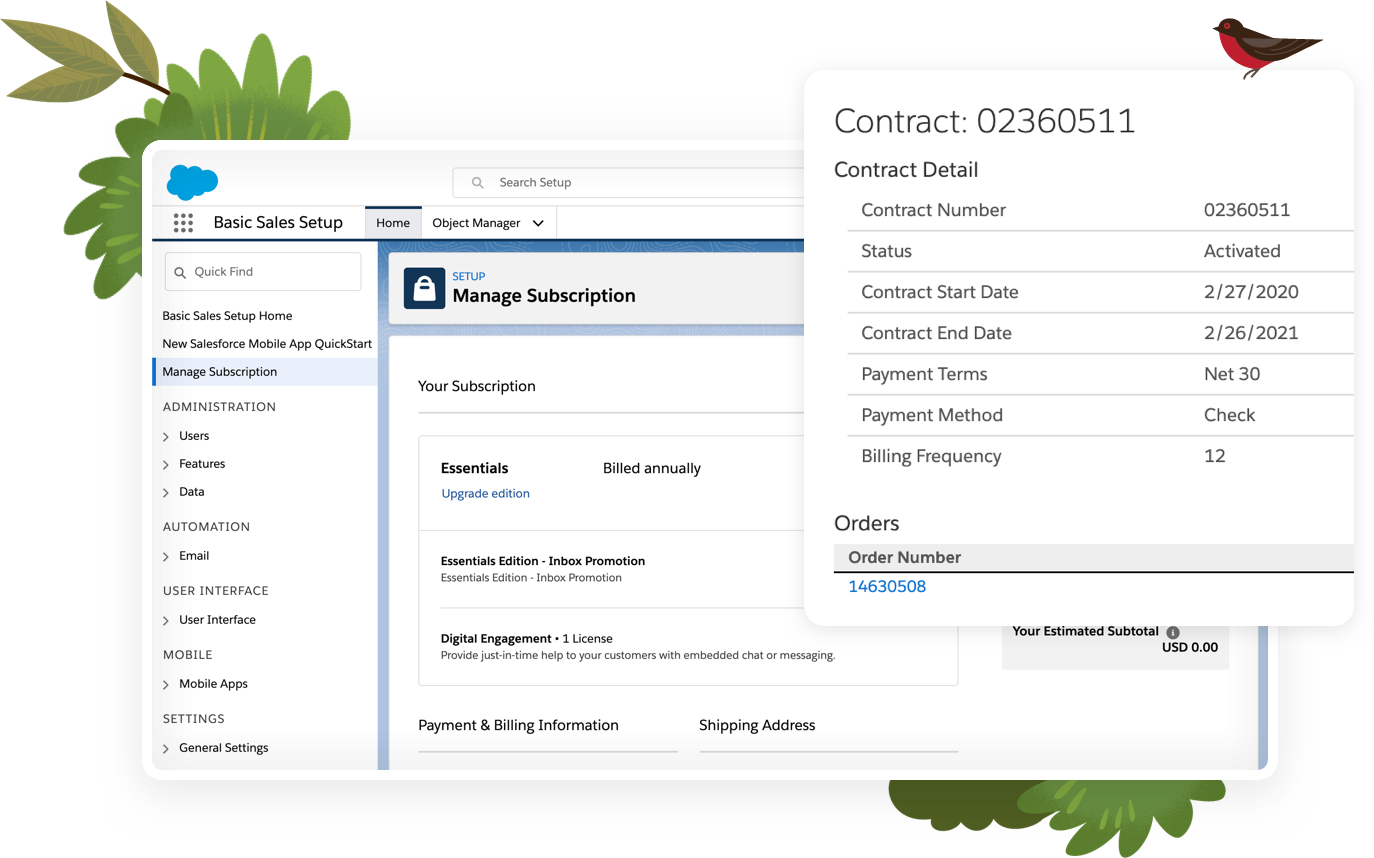This screenshot has width=1374, height=858.
Task: Click the search magnifier in Search Setup
Action: pos(478,183)
